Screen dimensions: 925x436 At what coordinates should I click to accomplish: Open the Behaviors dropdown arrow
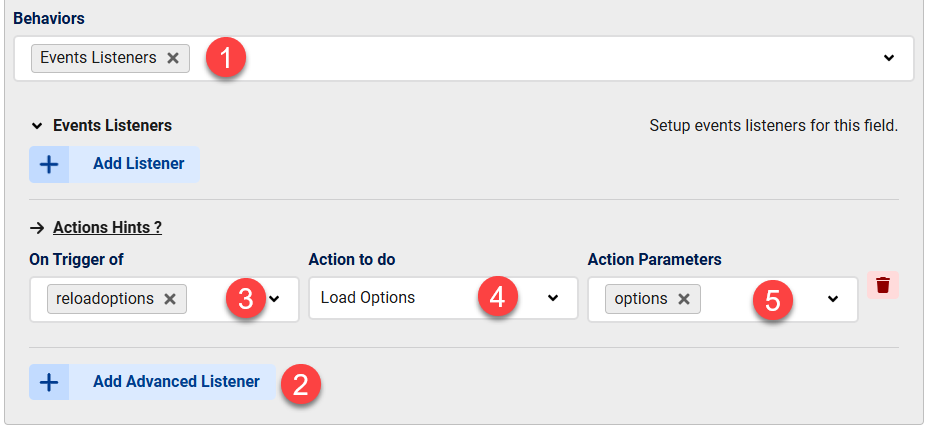pos(889,58)
